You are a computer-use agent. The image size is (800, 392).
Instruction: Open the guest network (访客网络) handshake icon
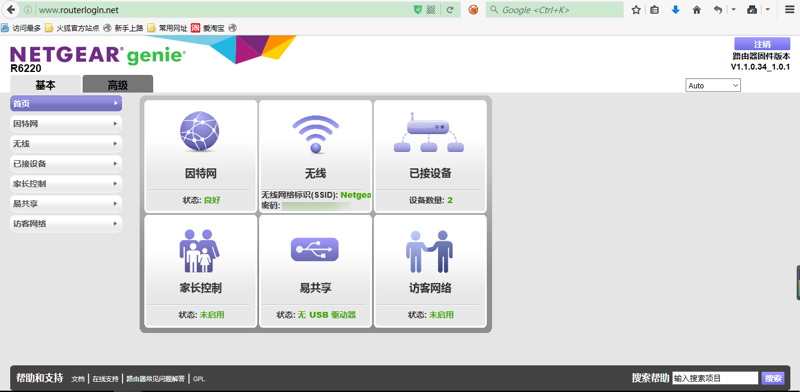(x=430, y=252)
